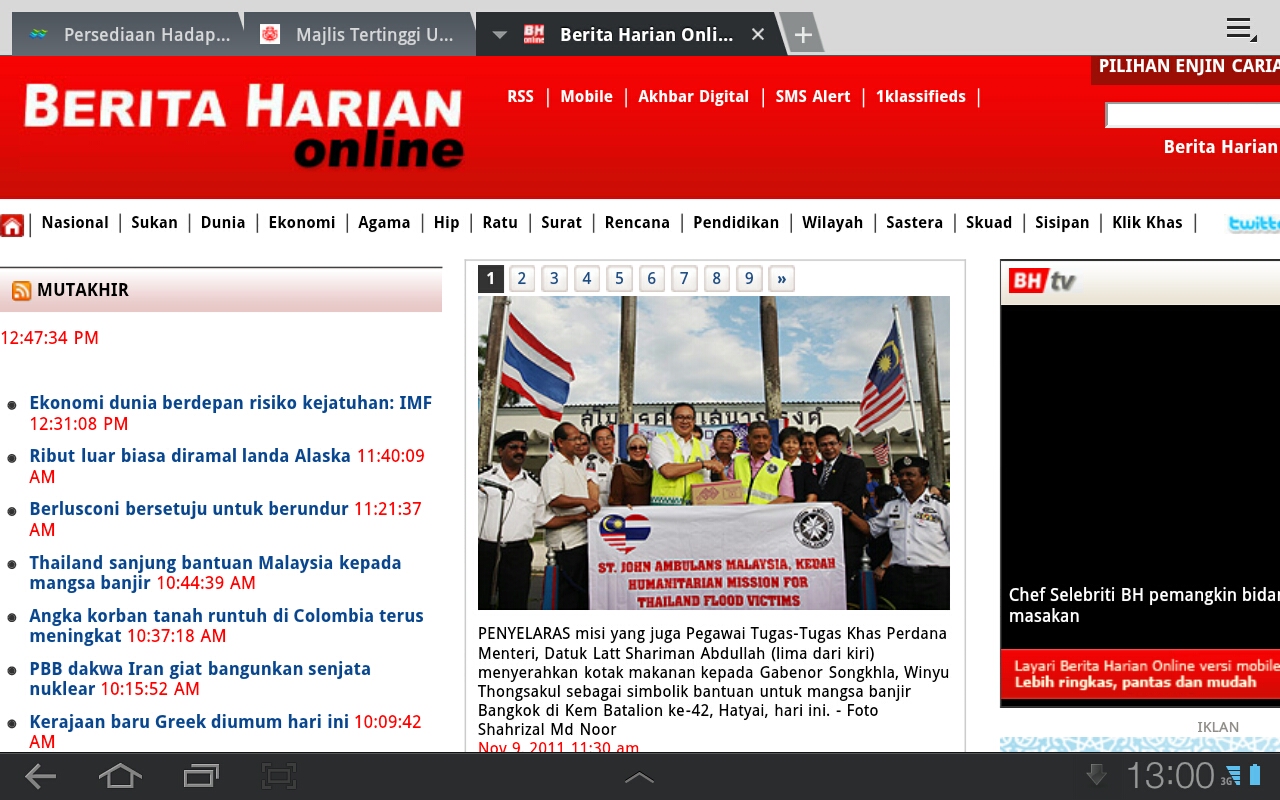Read Ribut luar biasa diramal landa Alaska

[190, 456]
